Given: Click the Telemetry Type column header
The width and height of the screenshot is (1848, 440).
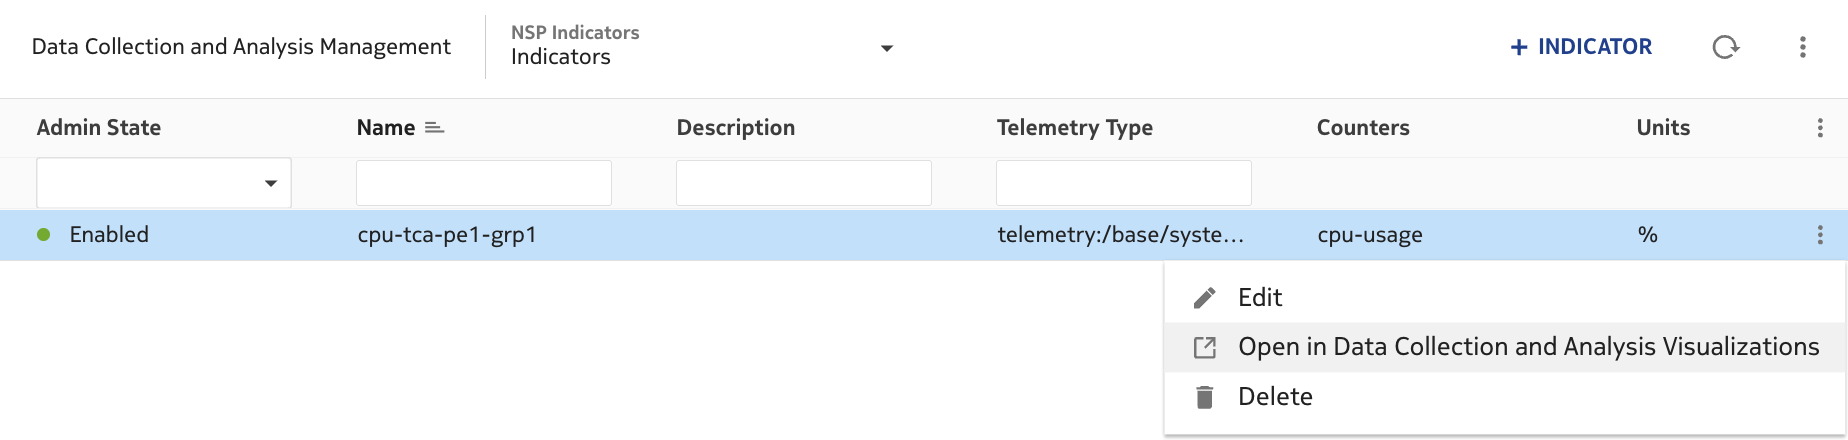Looking at the screenshot, I should [1074, 128].
